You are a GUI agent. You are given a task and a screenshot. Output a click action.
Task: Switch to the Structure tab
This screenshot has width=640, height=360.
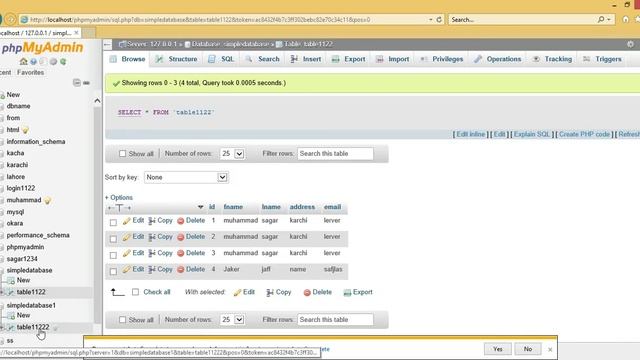click(x=176, y=59)
